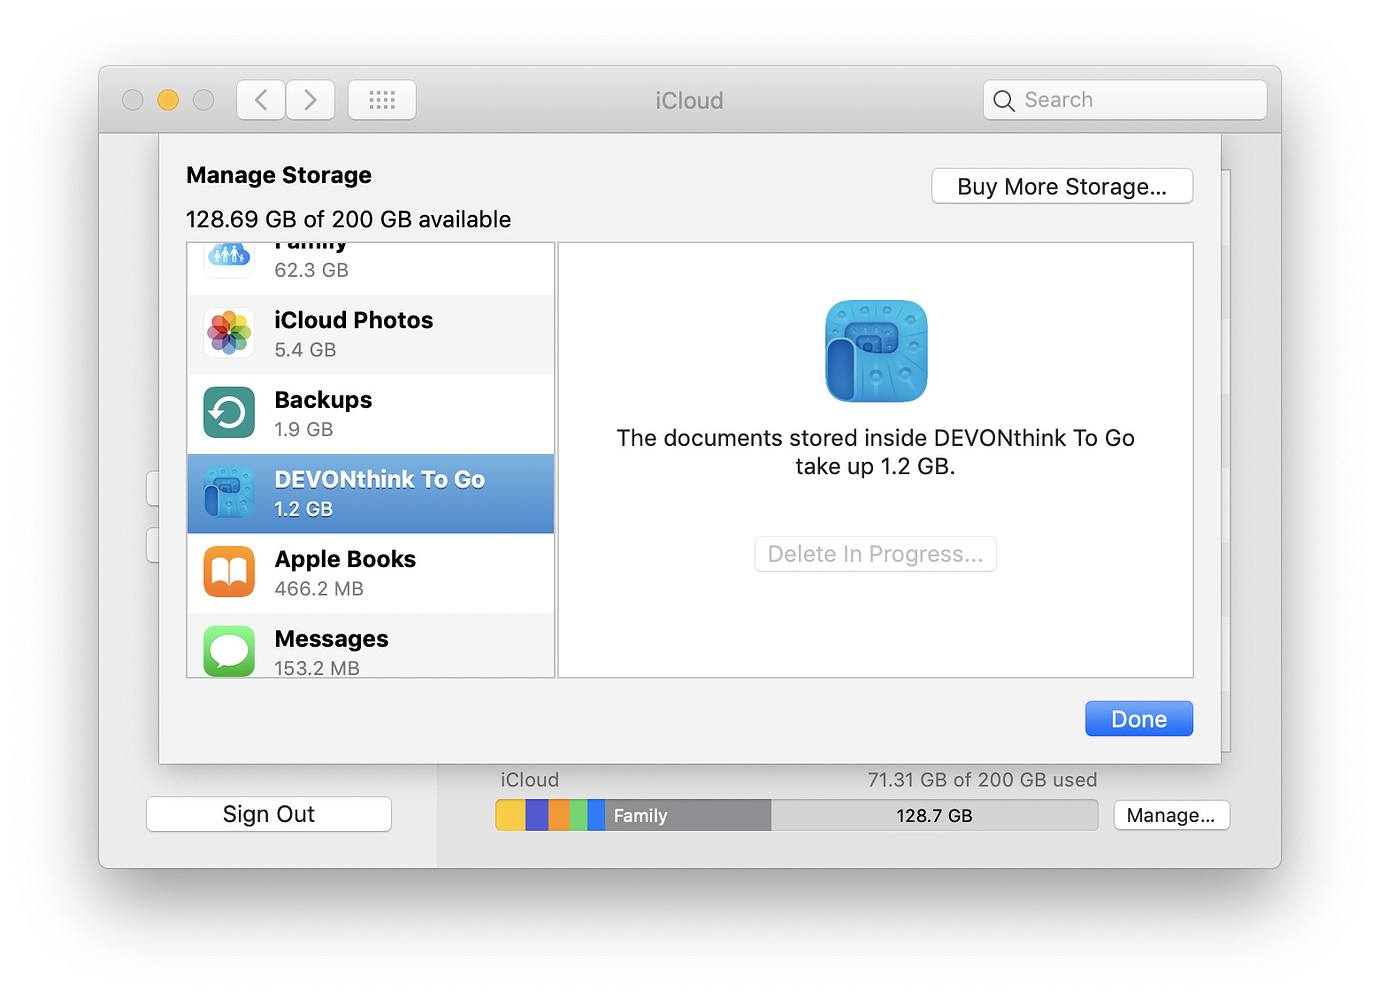Click the Messages green bubble icon
The image size is (1380, 998).
coord(229,652)
